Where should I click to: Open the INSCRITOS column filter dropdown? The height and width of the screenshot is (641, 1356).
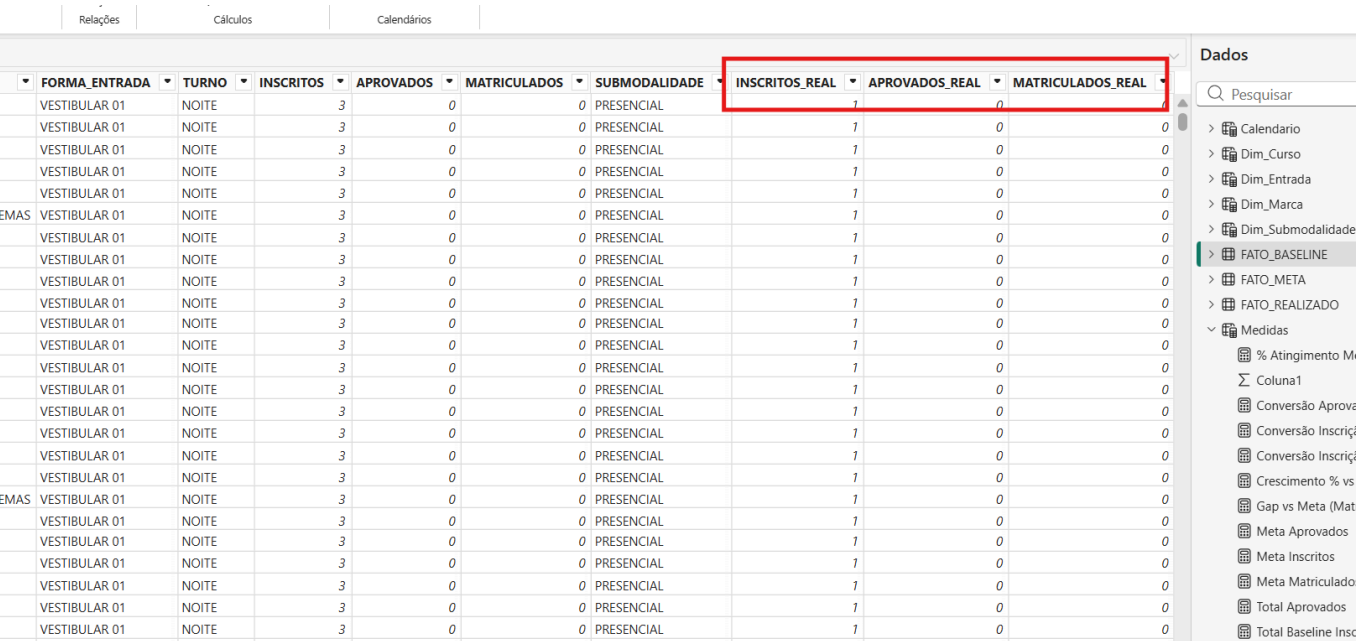click(341, 82)
